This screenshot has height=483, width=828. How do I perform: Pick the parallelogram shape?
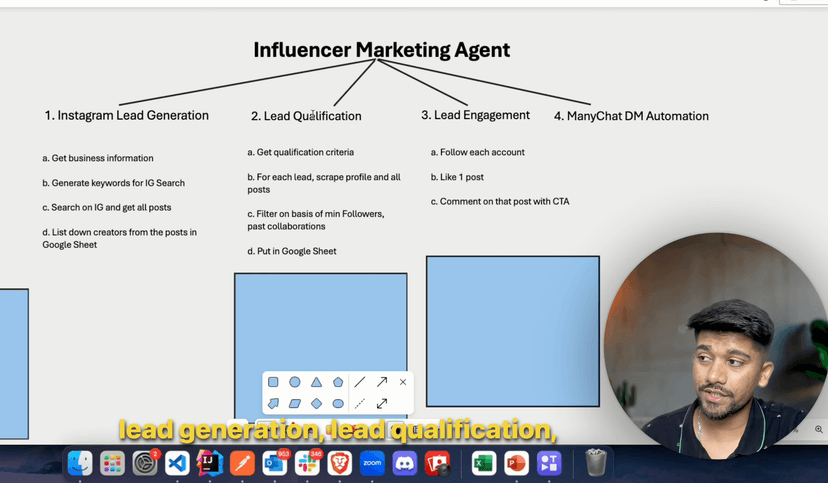click(295, 404)
